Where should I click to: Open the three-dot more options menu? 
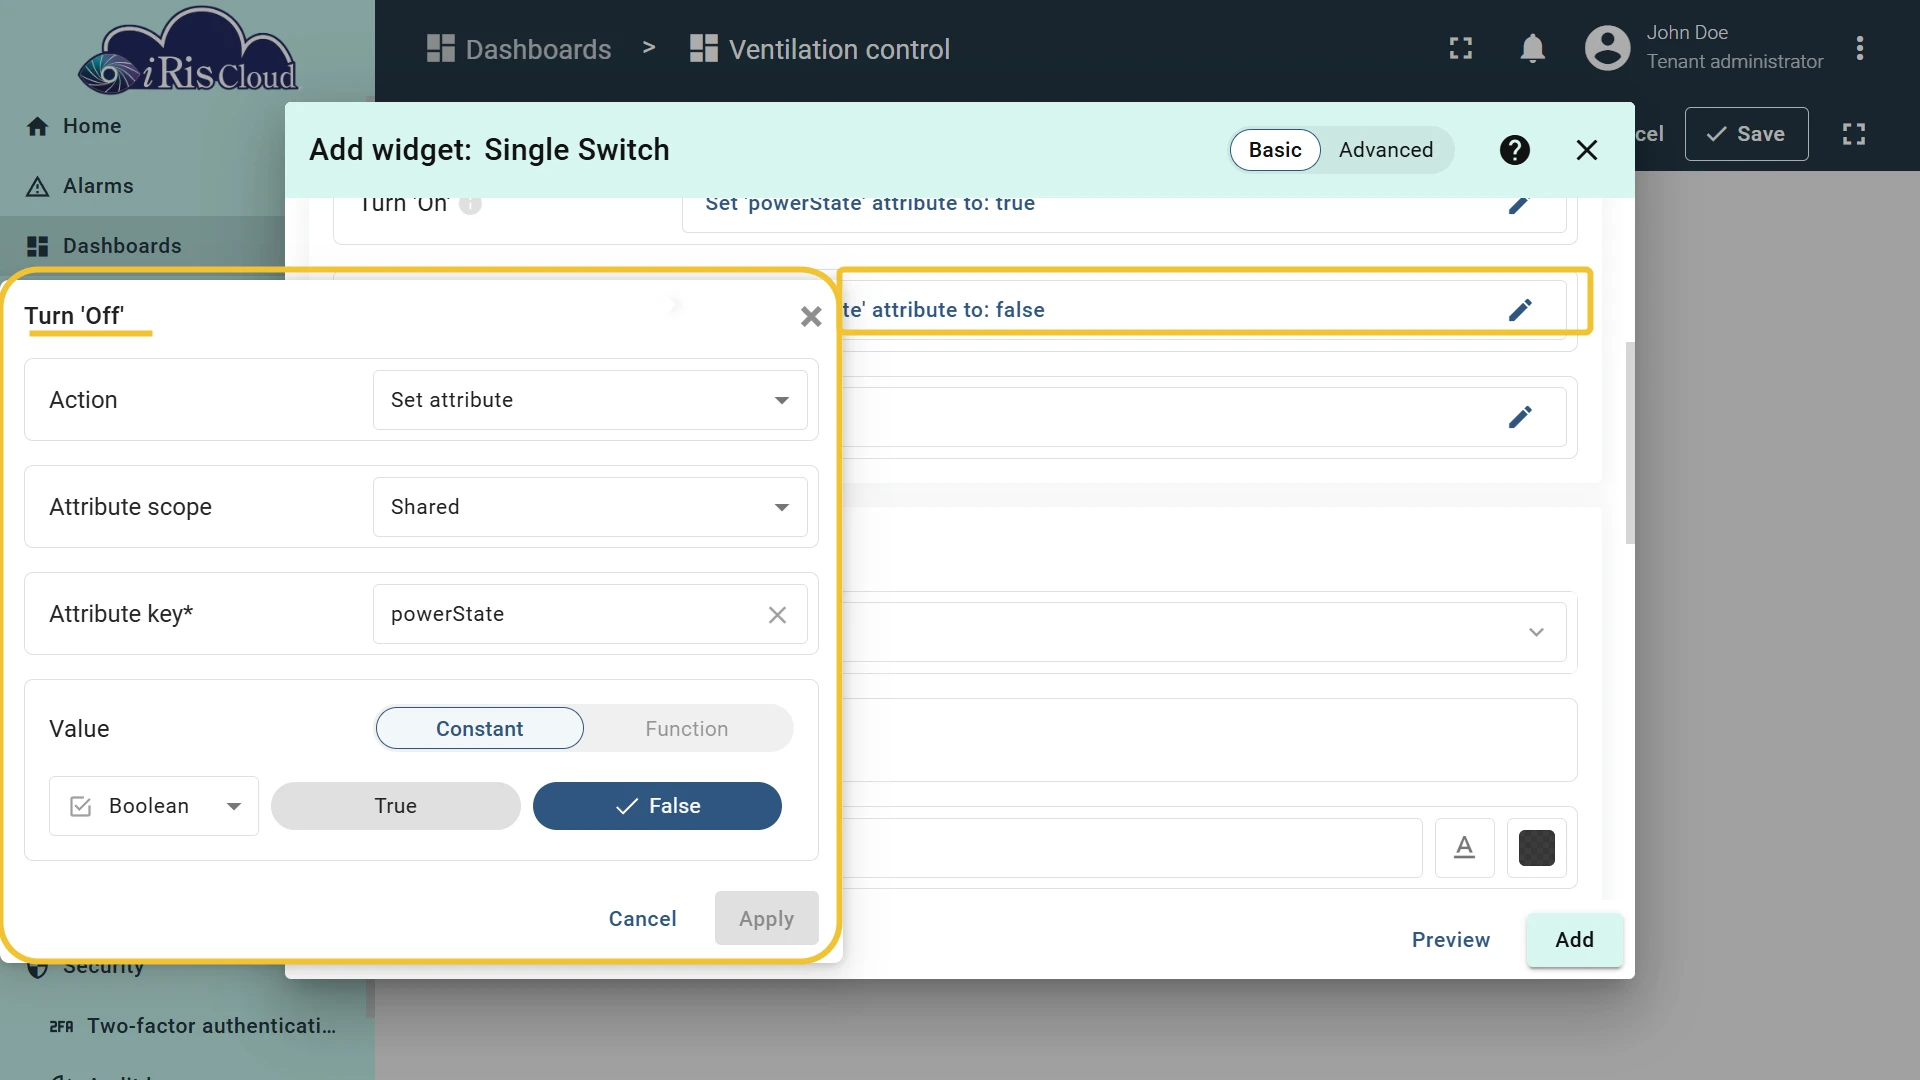[x=1859, y=48]
